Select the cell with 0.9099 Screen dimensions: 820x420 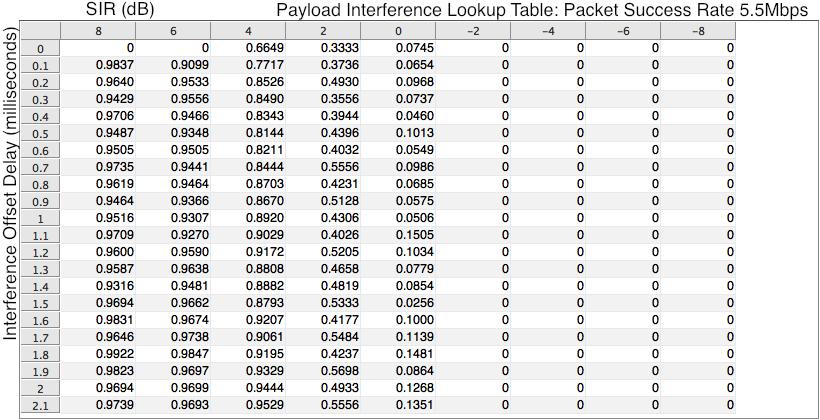(173, 65)
